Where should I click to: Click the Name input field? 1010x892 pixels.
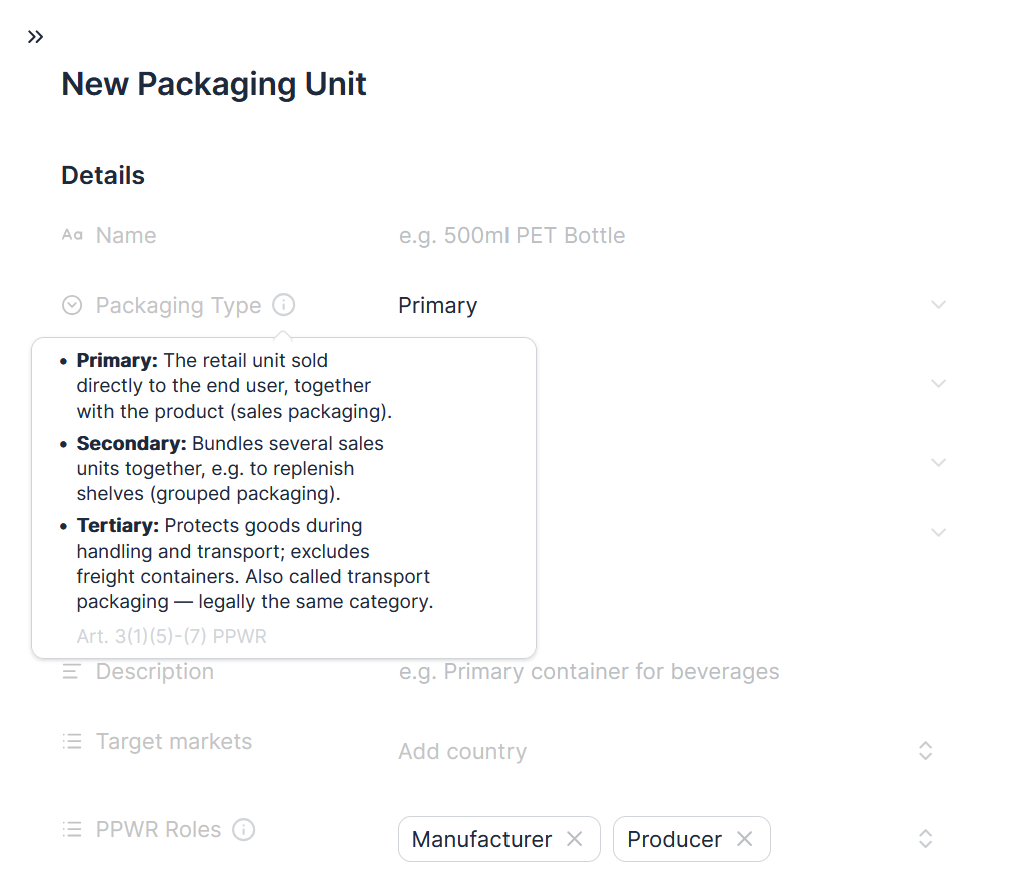pyautogui.click(x=672, y=235)
